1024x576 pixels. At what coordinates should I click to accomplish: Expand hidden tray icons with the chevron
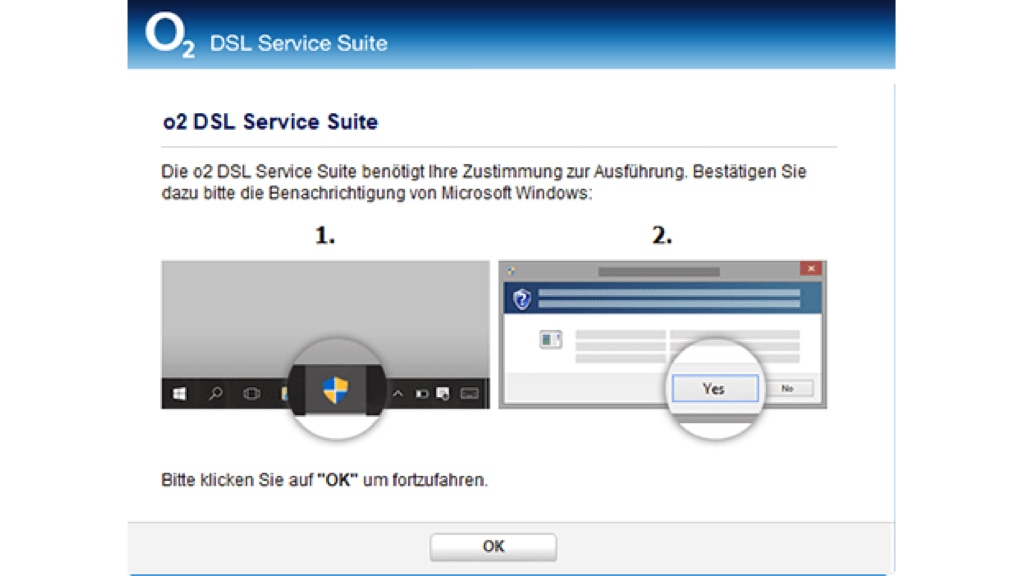(x=398, y=393)
